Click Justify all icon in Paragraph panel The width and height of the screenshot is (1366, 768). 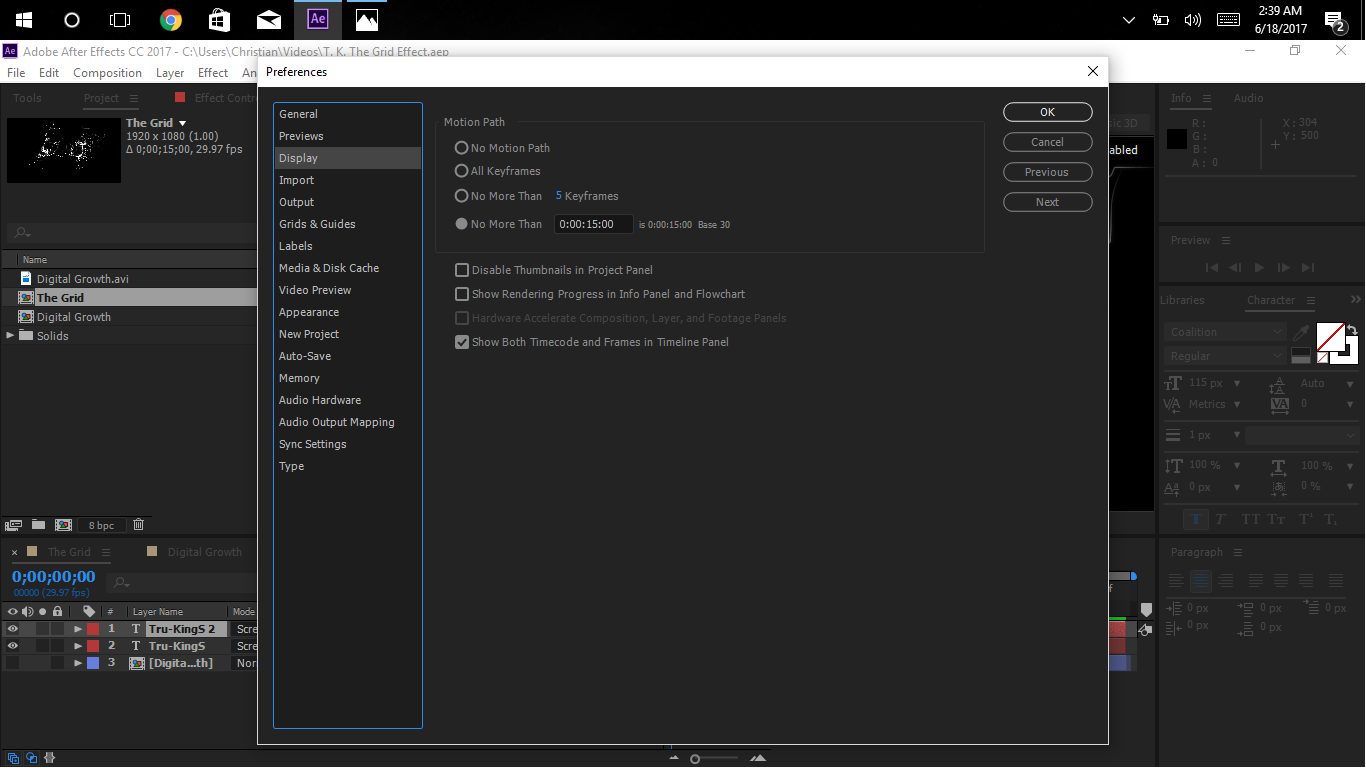click(x=1336, y=580)
